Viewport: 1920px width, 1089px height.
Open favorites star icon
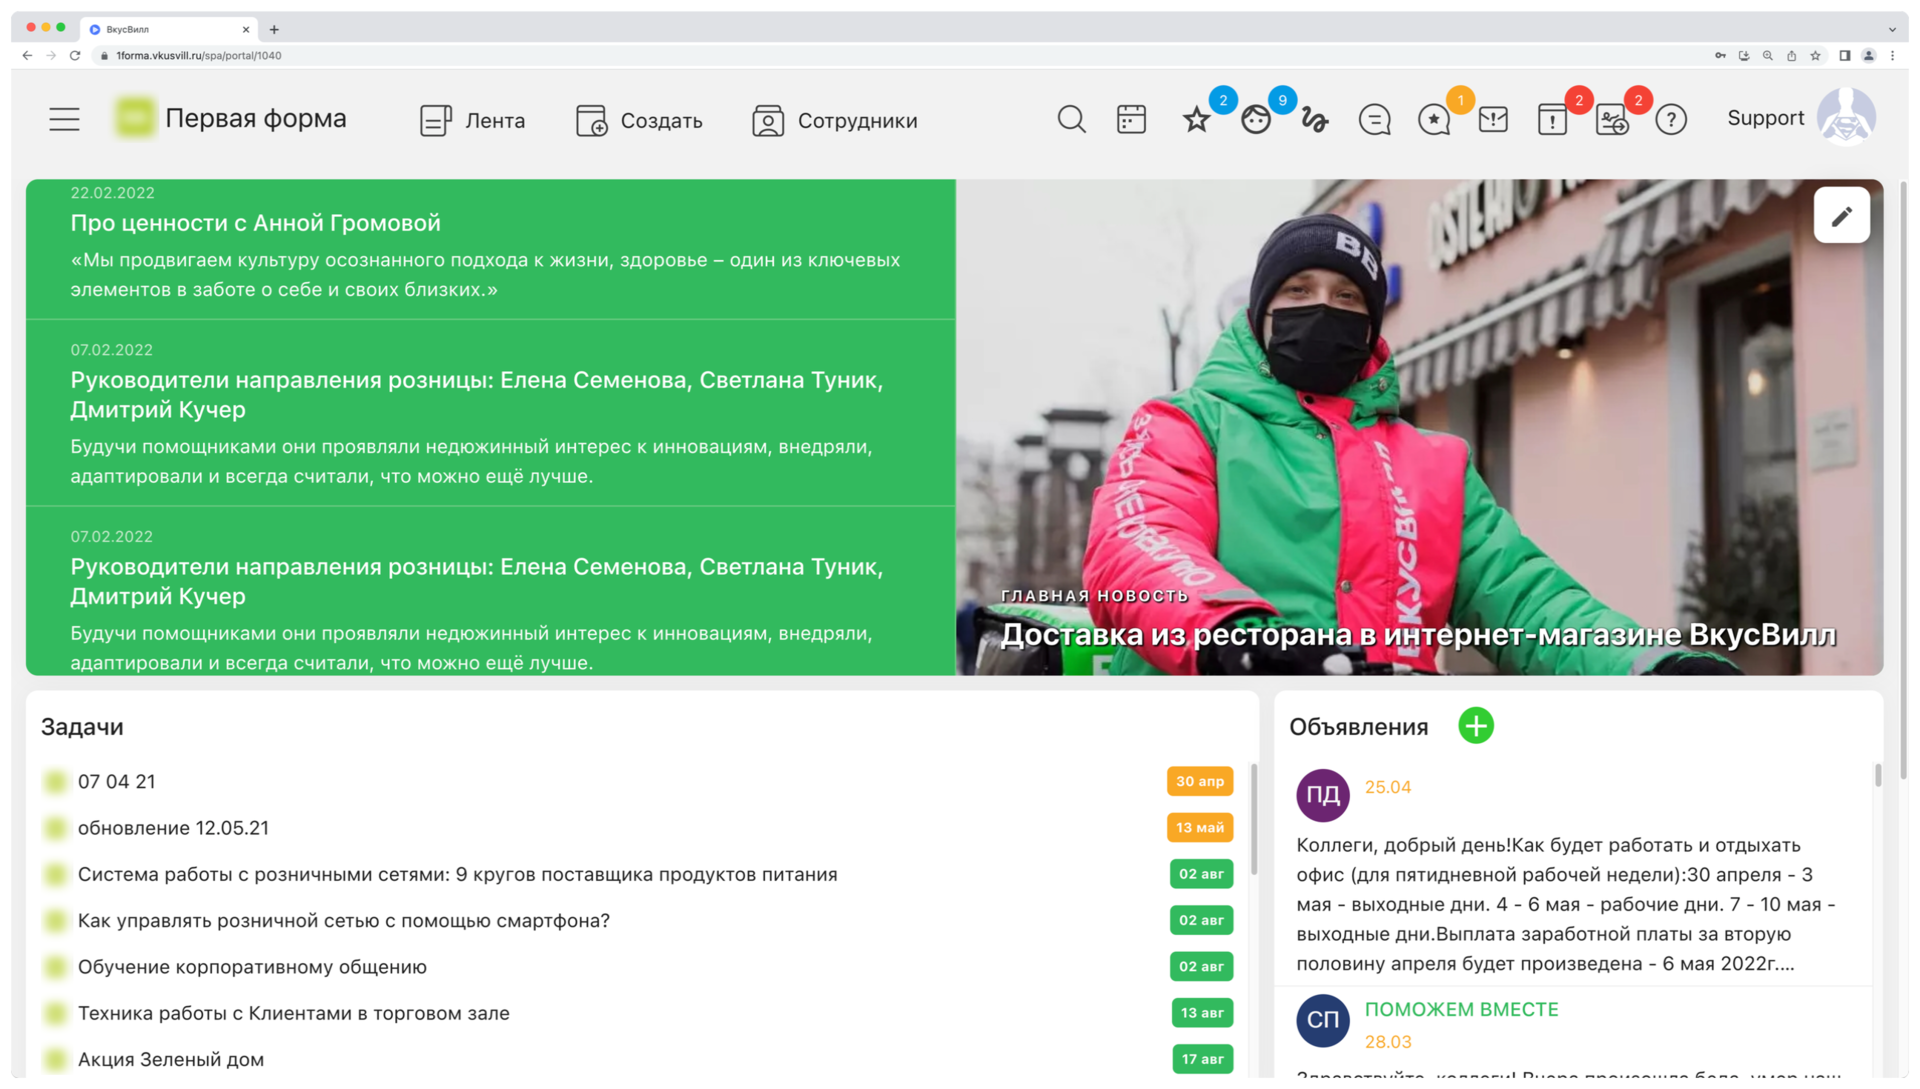1196,121
